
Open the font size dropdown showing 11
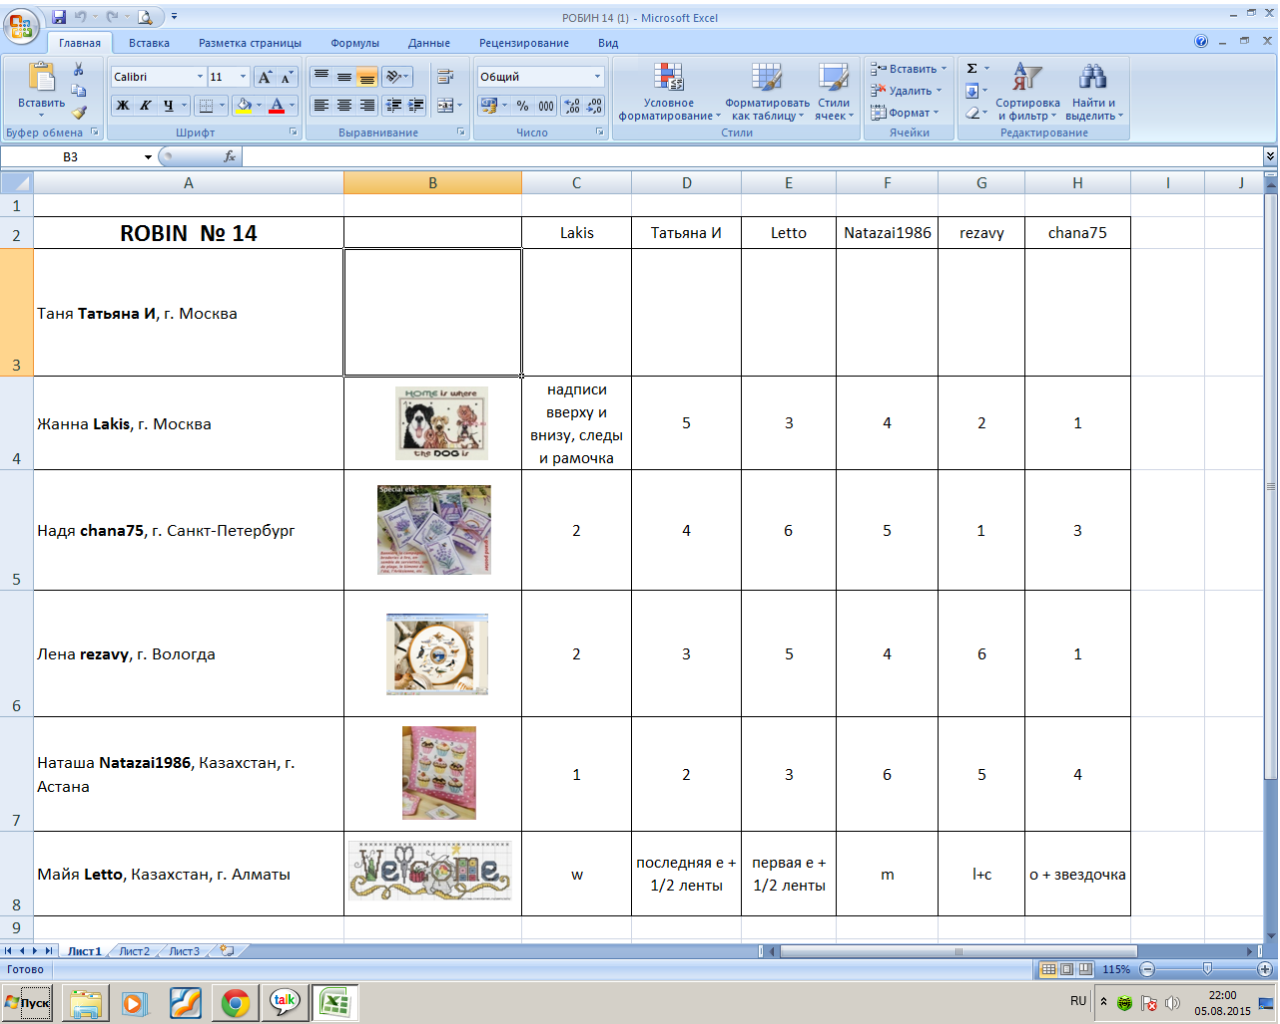point(242,77)
